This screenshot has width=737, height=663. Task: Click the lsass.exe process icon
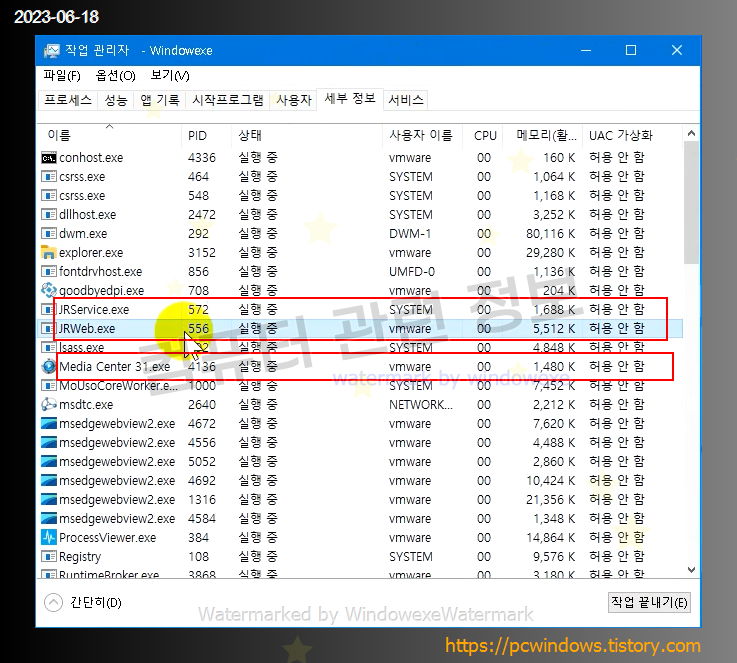(x=49, y=348)
